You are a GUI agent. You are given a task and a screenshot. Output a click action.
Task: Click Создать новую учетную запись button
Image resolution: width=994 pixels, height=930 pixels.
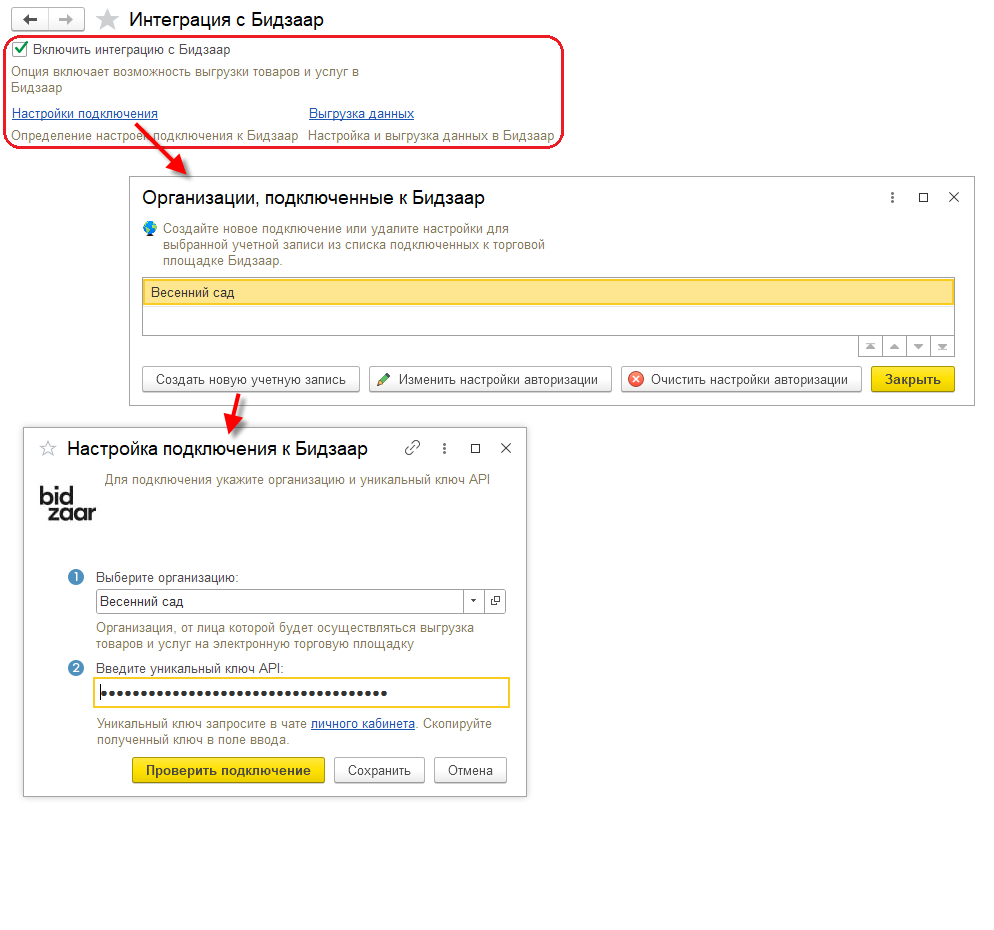(x=251, y=379)
